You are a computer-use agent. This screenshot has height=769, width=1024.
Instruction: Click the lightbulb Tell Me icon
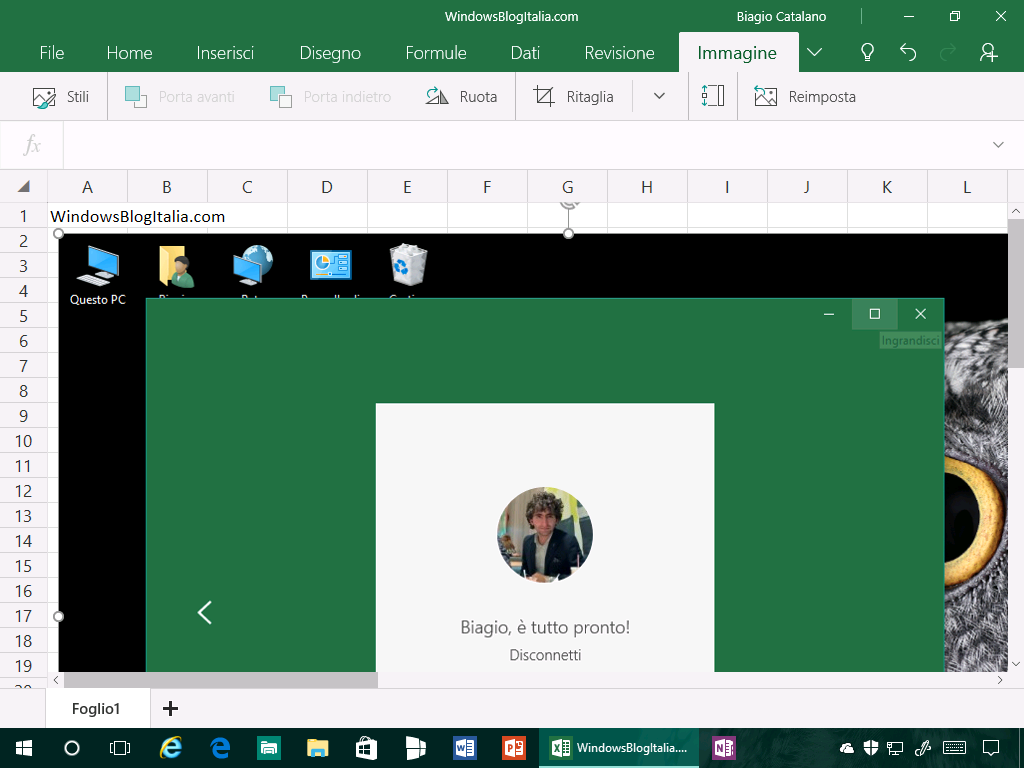coord(867,52)
